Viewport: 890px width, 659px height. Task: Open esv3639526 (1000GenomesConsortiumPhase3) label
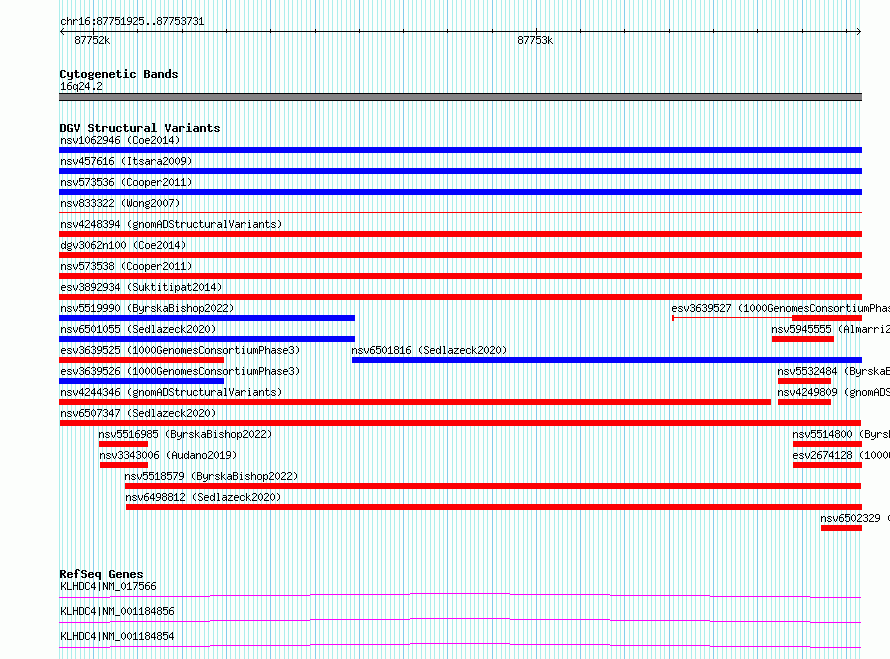[x=180, y=371]
